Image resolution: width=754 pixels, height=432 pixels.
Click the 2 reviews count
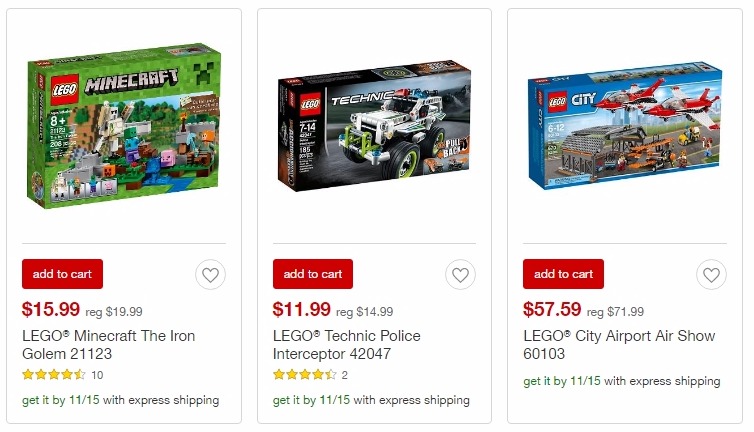(344, 375)
